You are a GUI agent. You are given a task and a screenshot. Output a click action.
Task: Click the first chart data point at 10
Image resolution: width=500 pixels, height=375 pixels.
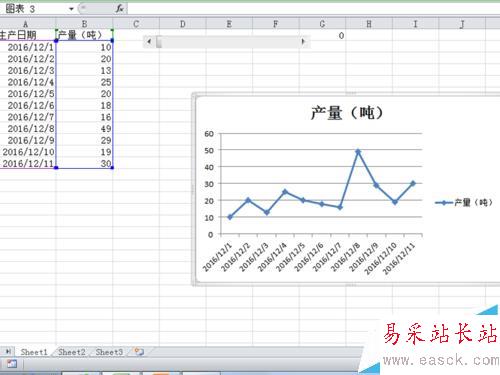pos(230,217)
